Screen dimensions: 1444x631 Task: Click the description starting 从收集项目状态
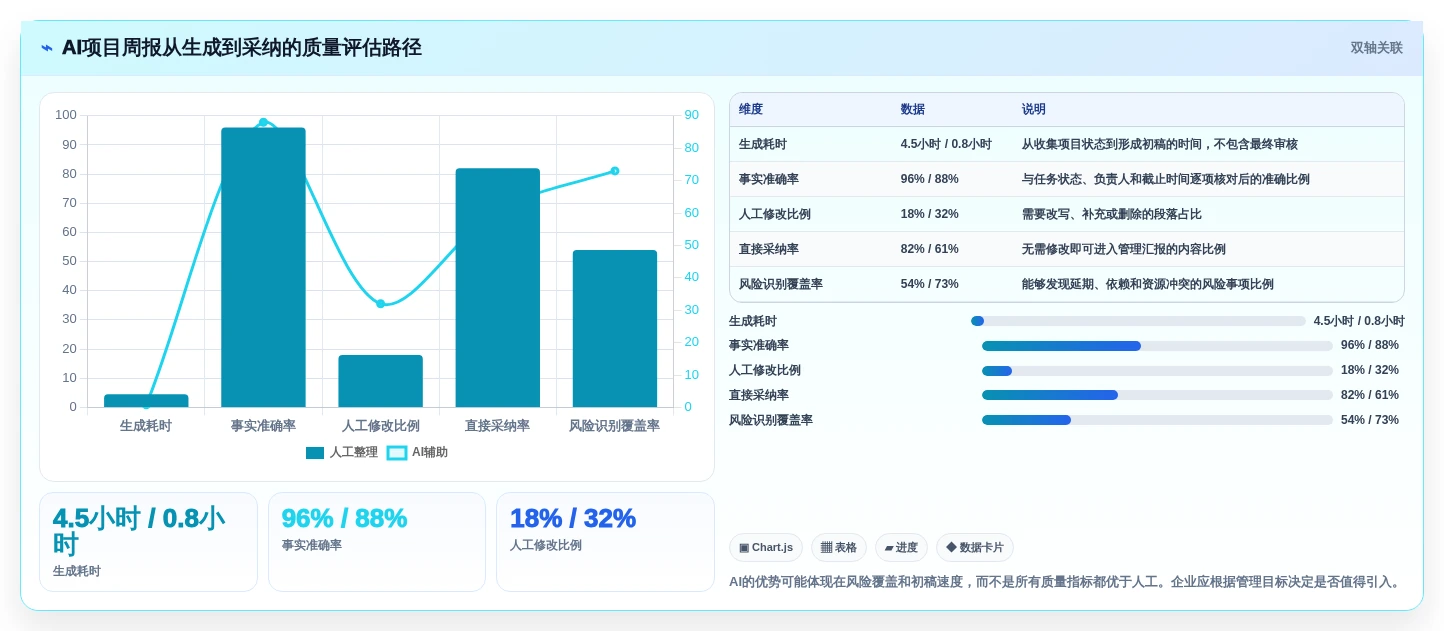[1159, 144]
